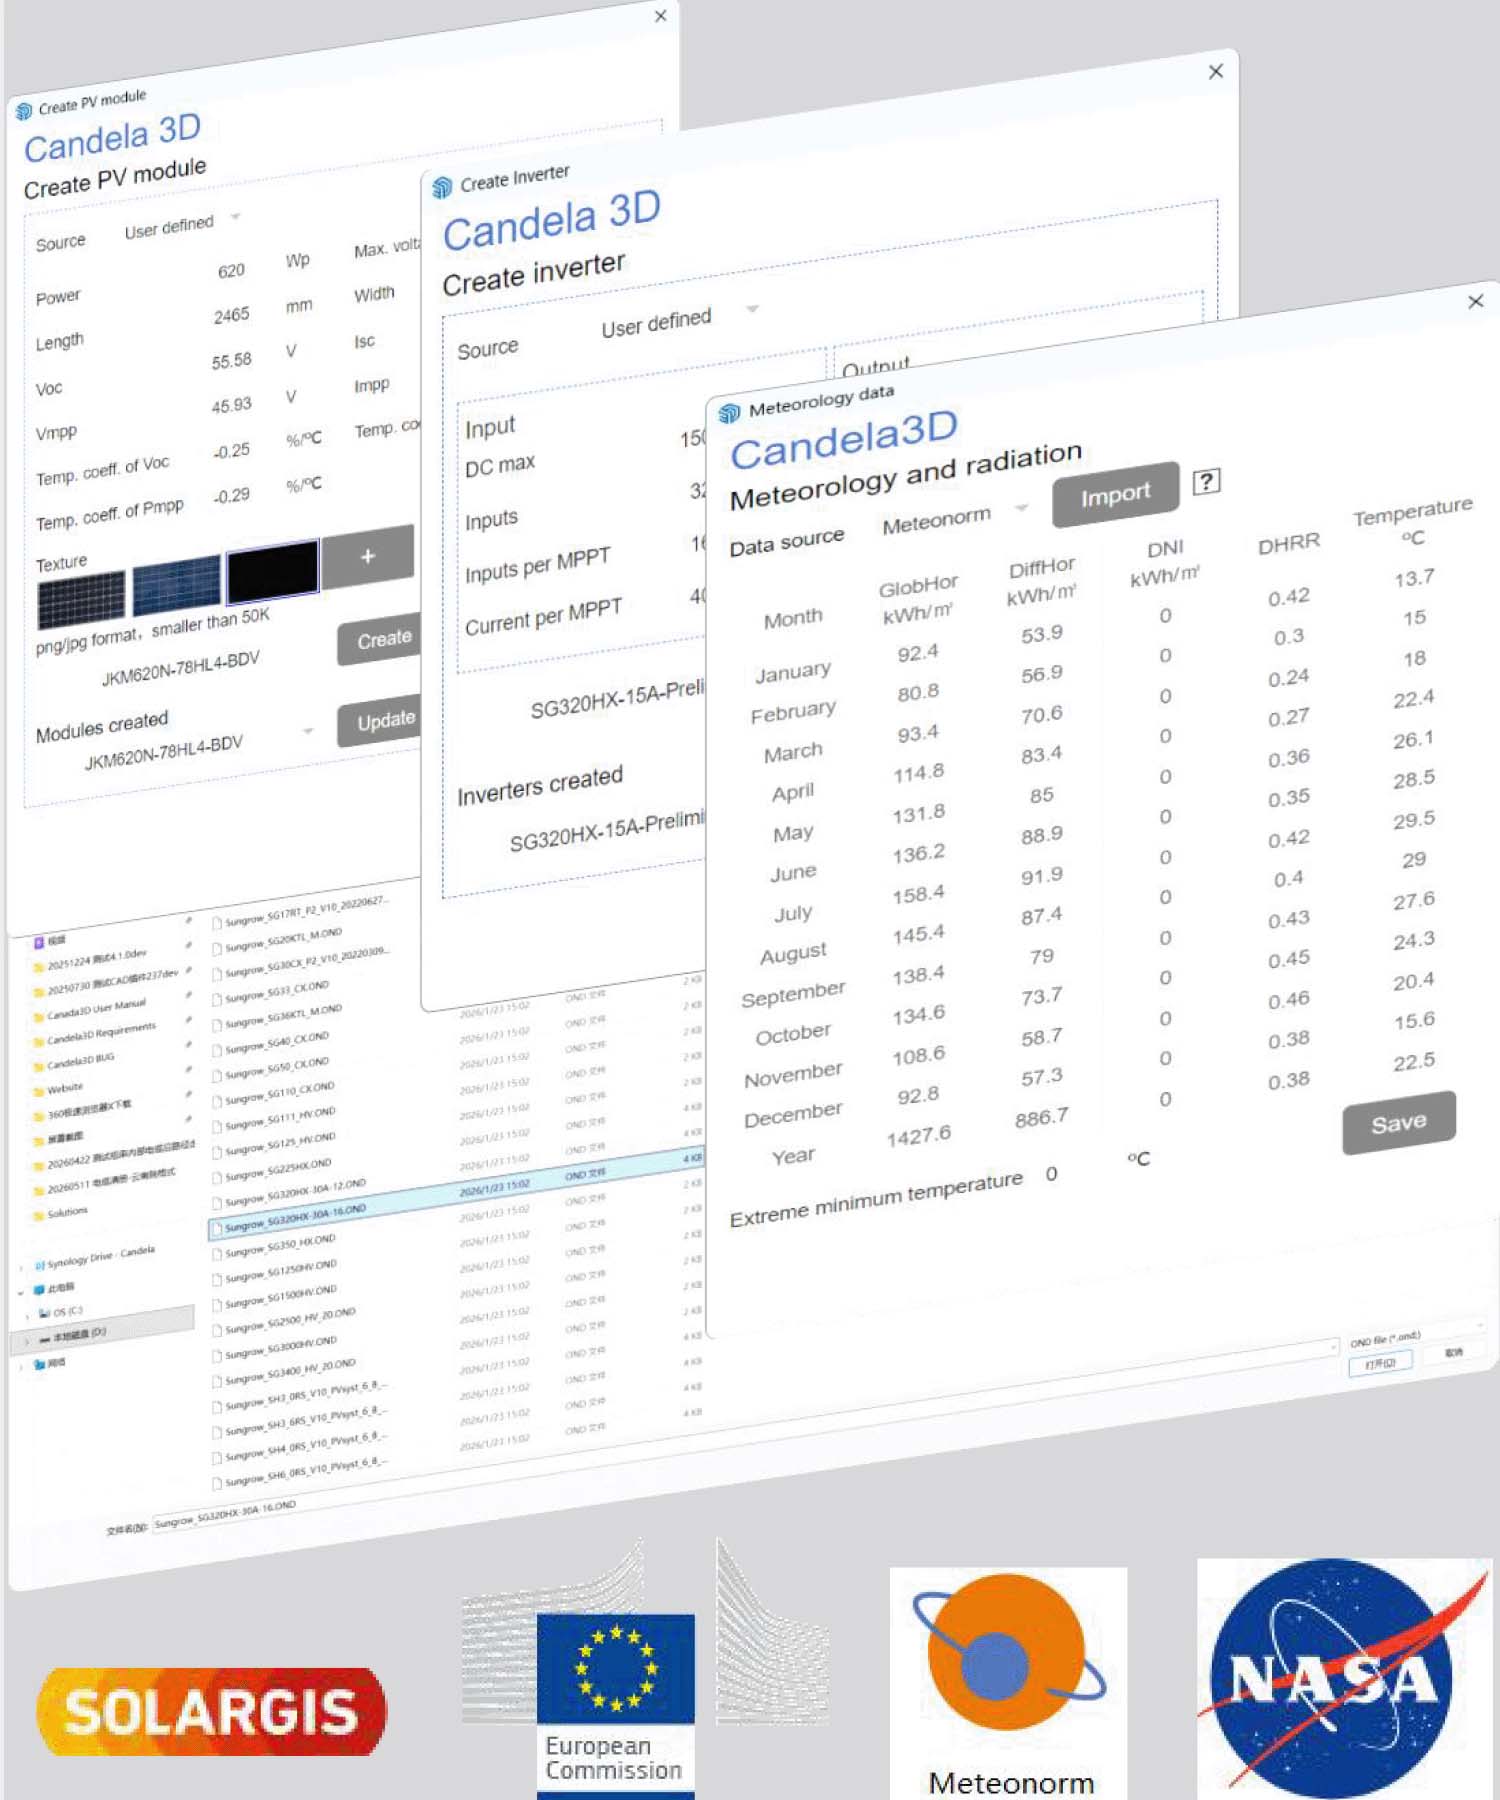Click the Length field showing 2465

tap(231, 316)
